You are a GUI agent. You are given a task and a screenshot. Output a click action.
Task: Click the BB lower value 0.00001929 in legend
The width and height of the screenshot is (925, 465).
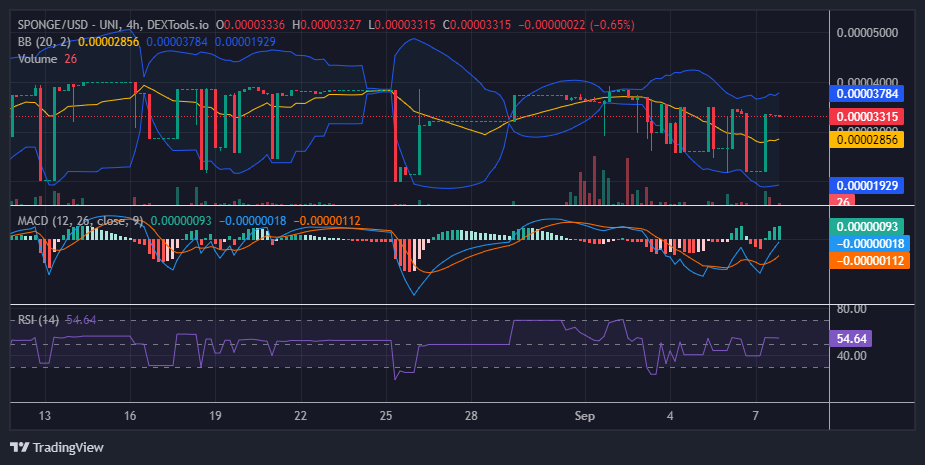pos(245,42)
